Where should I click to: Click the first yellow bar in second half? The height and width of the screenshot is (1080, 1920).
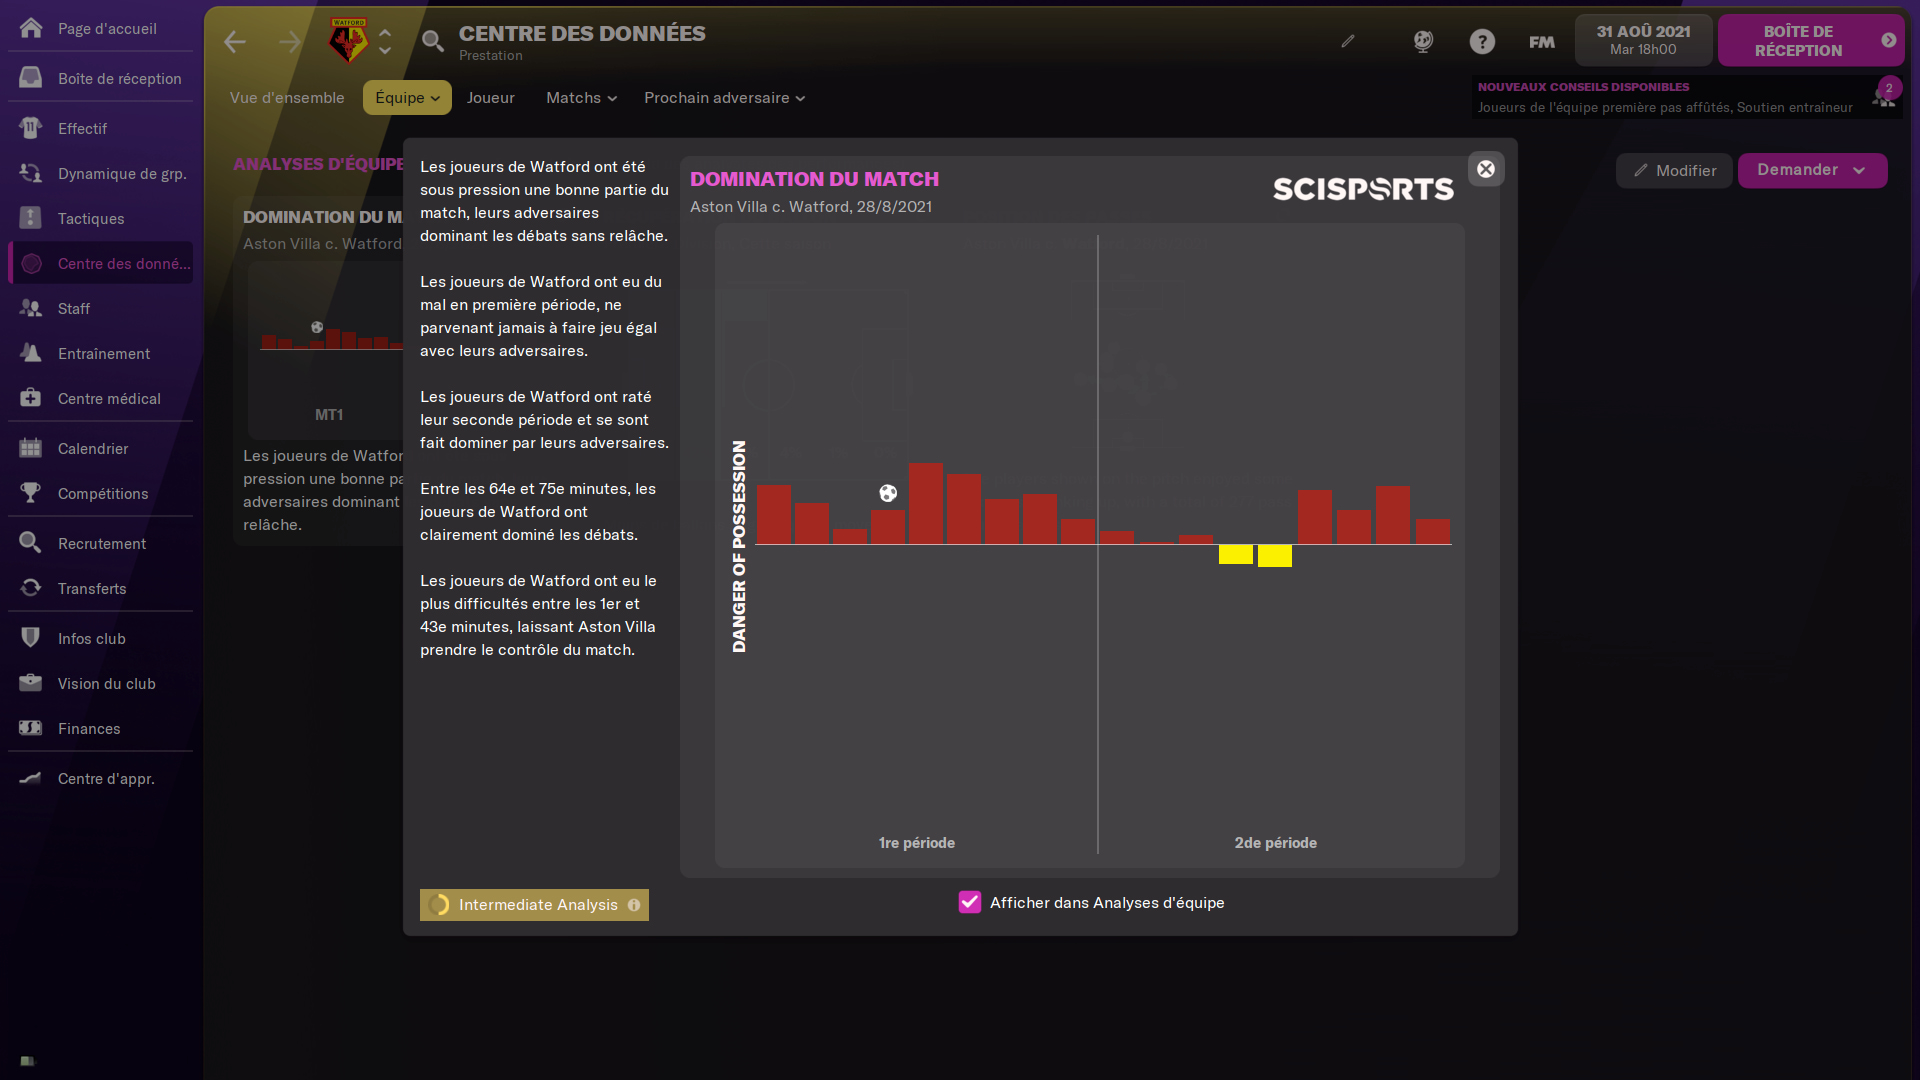coord(1236,555)
